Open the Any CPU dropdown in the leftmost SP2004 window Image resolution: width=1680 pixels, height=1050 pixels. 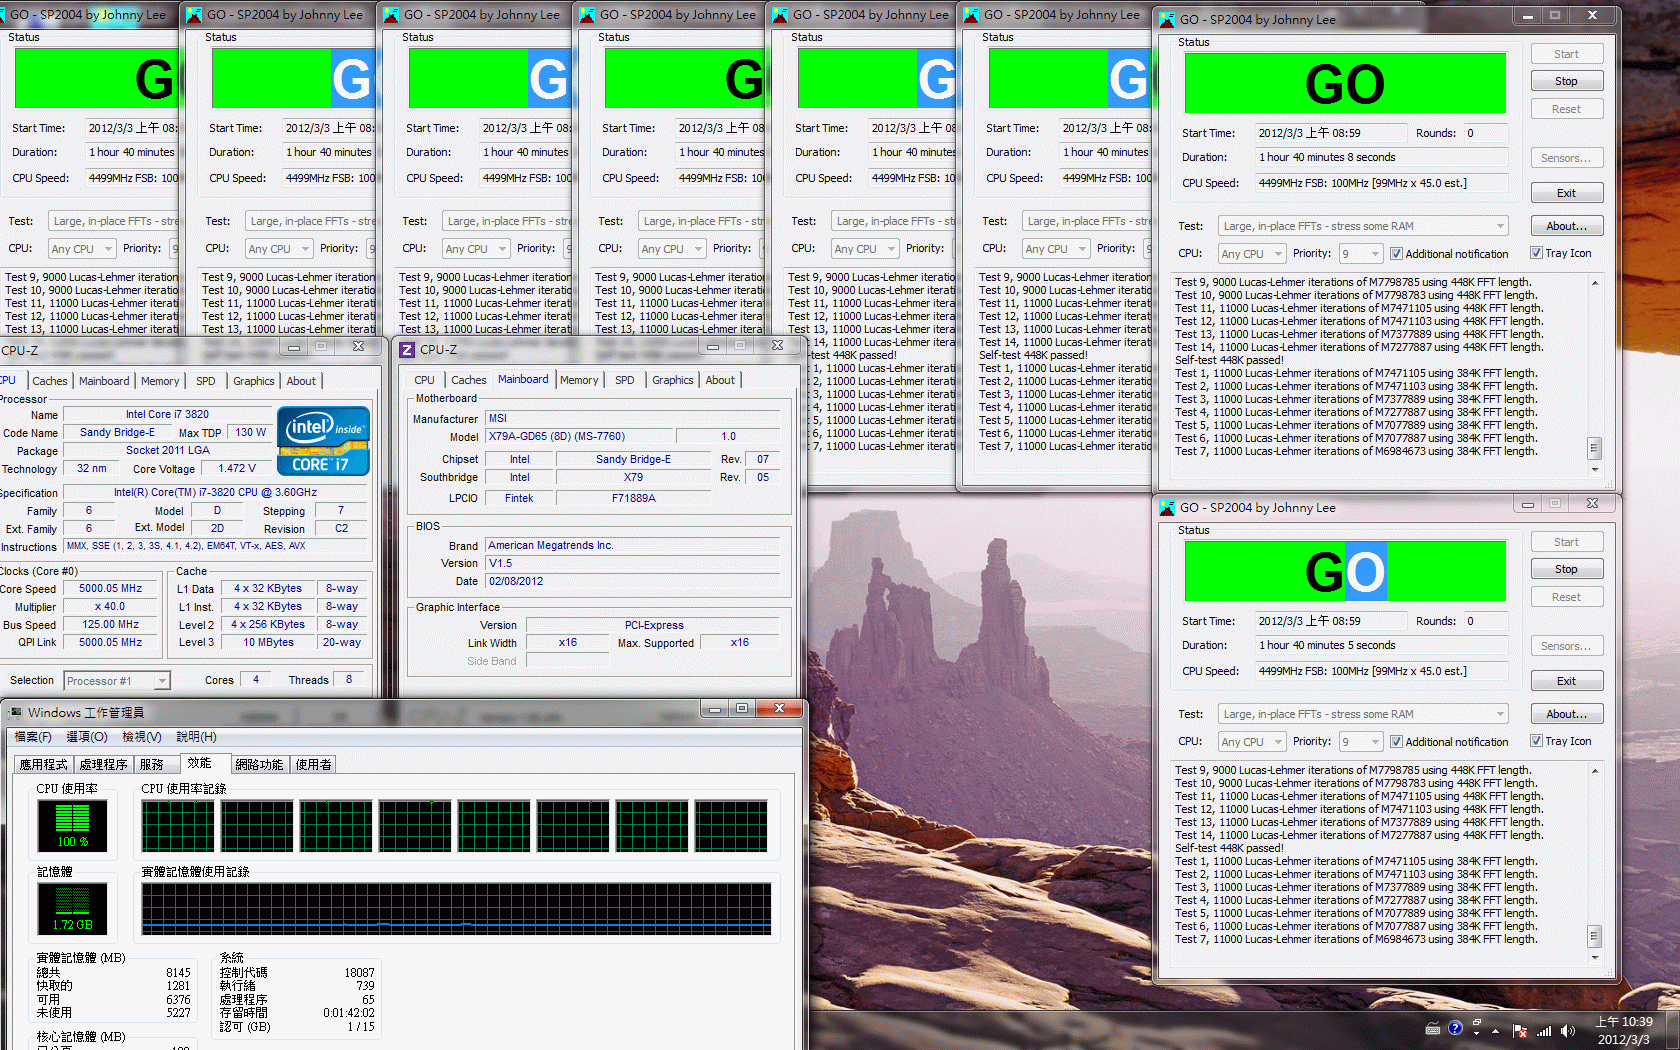click(82, 249)
